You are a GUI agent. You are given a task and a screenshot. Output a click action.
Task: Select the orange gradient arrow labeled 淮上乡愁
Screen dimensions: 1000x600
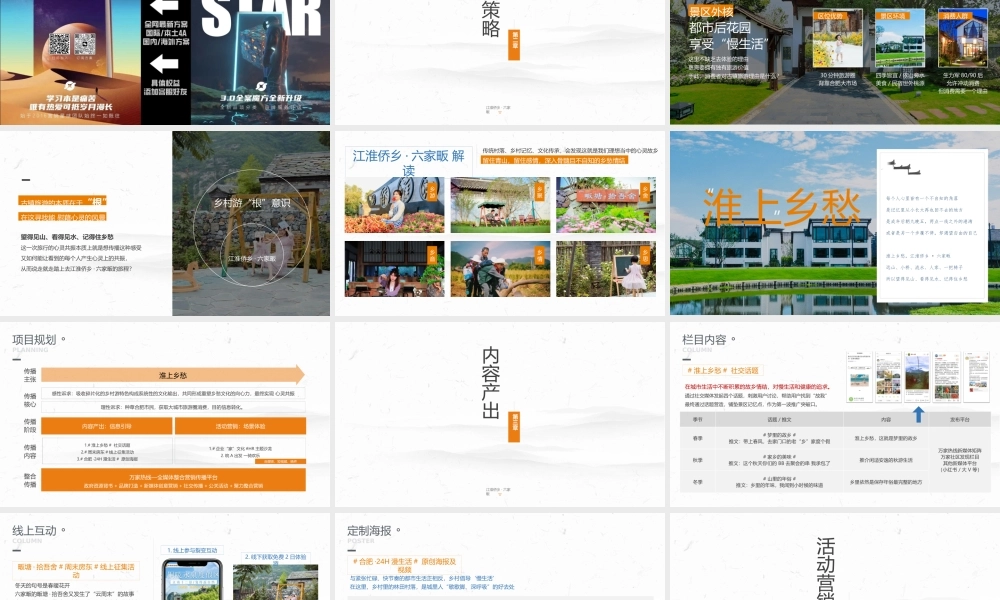coord(175,377)
